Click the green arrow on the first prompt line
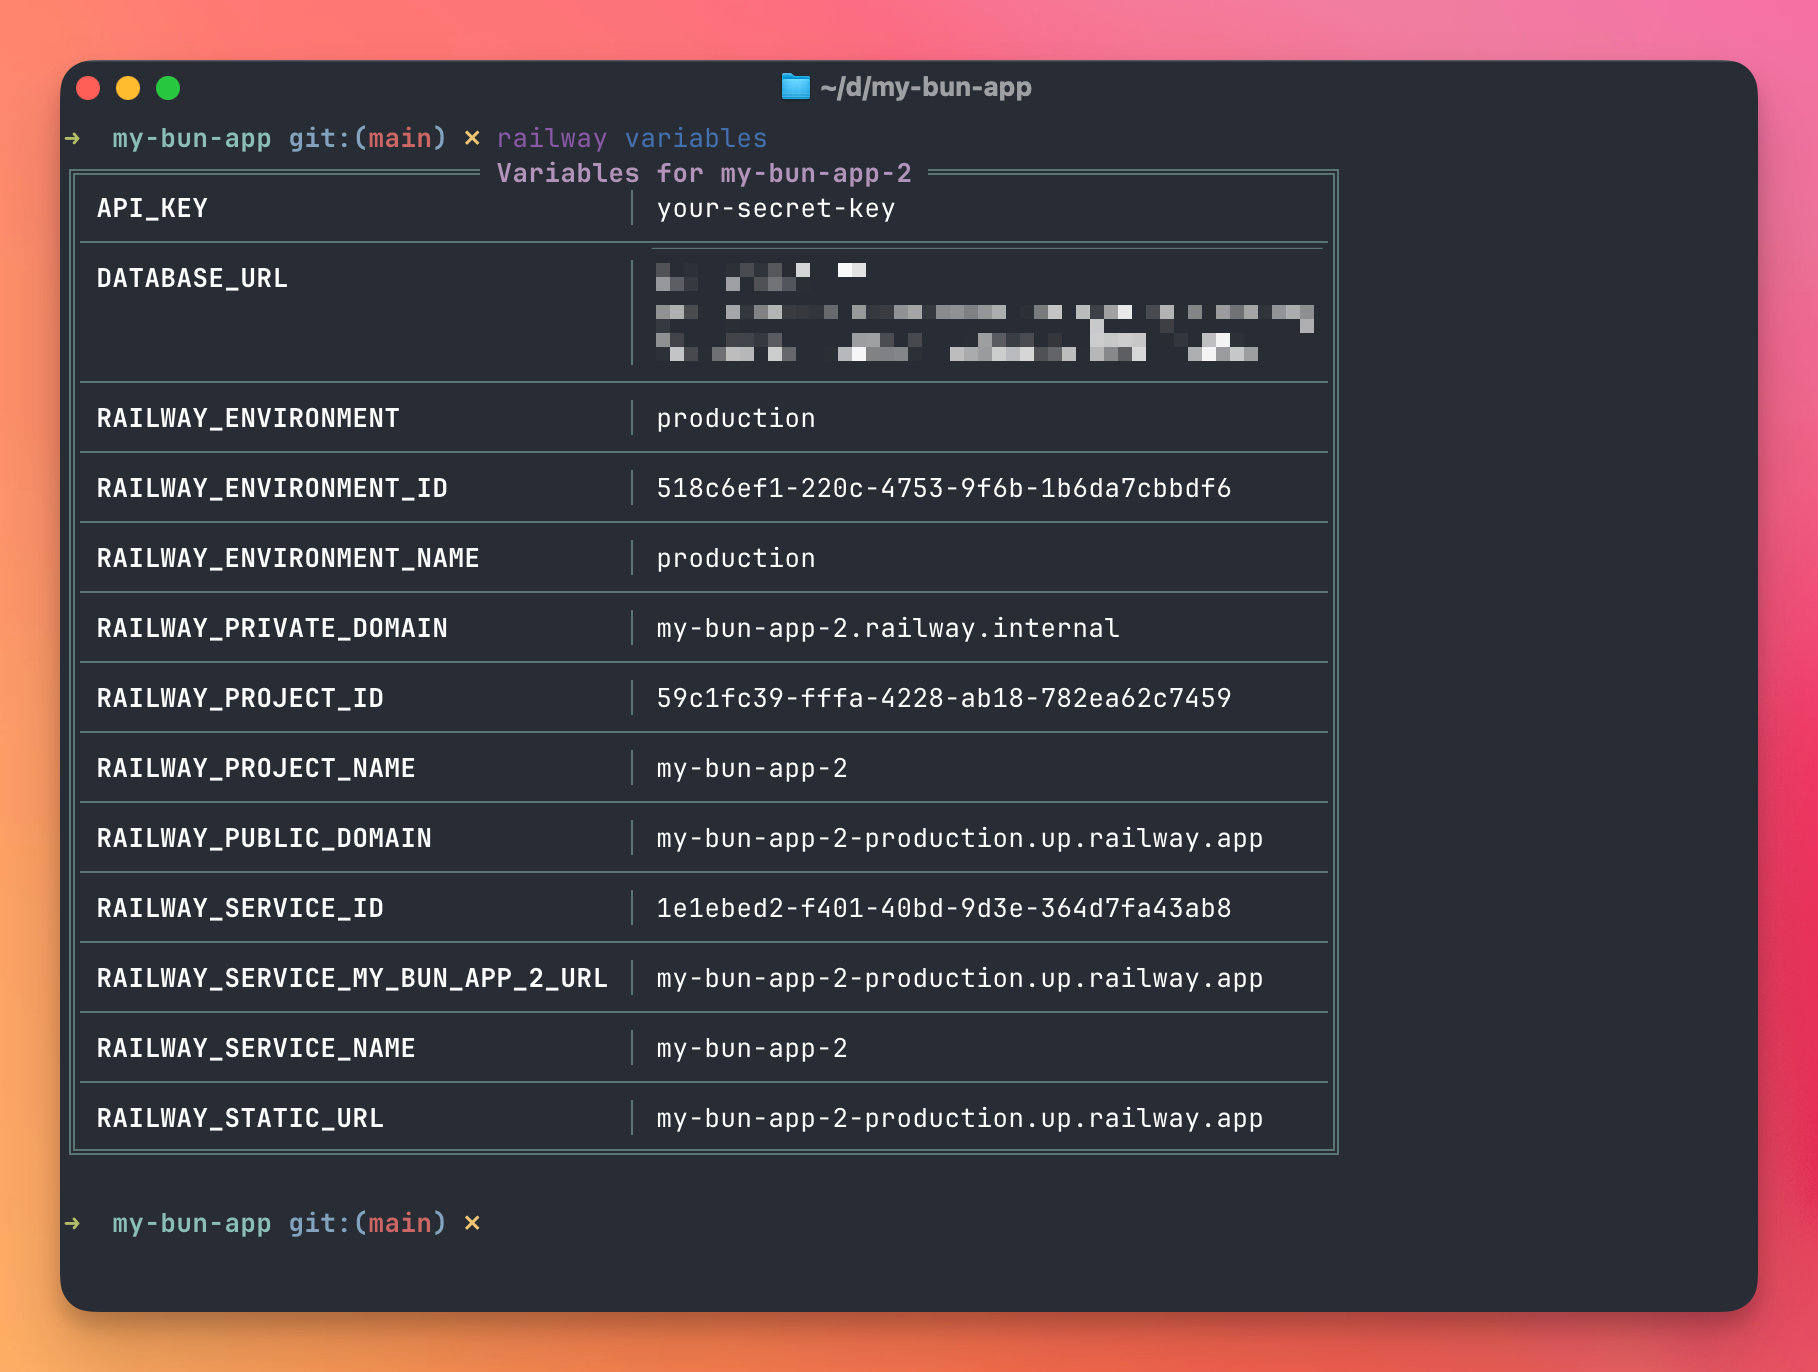 (73, 138)
